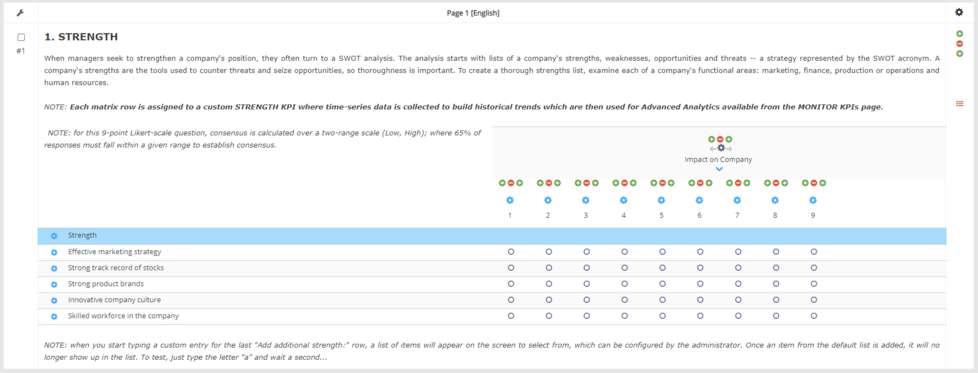This screenshot has height=373, width=978.
Task: Click the 1. STRENGTH question title
Action: pyautogui.click(x=81, y=37)
